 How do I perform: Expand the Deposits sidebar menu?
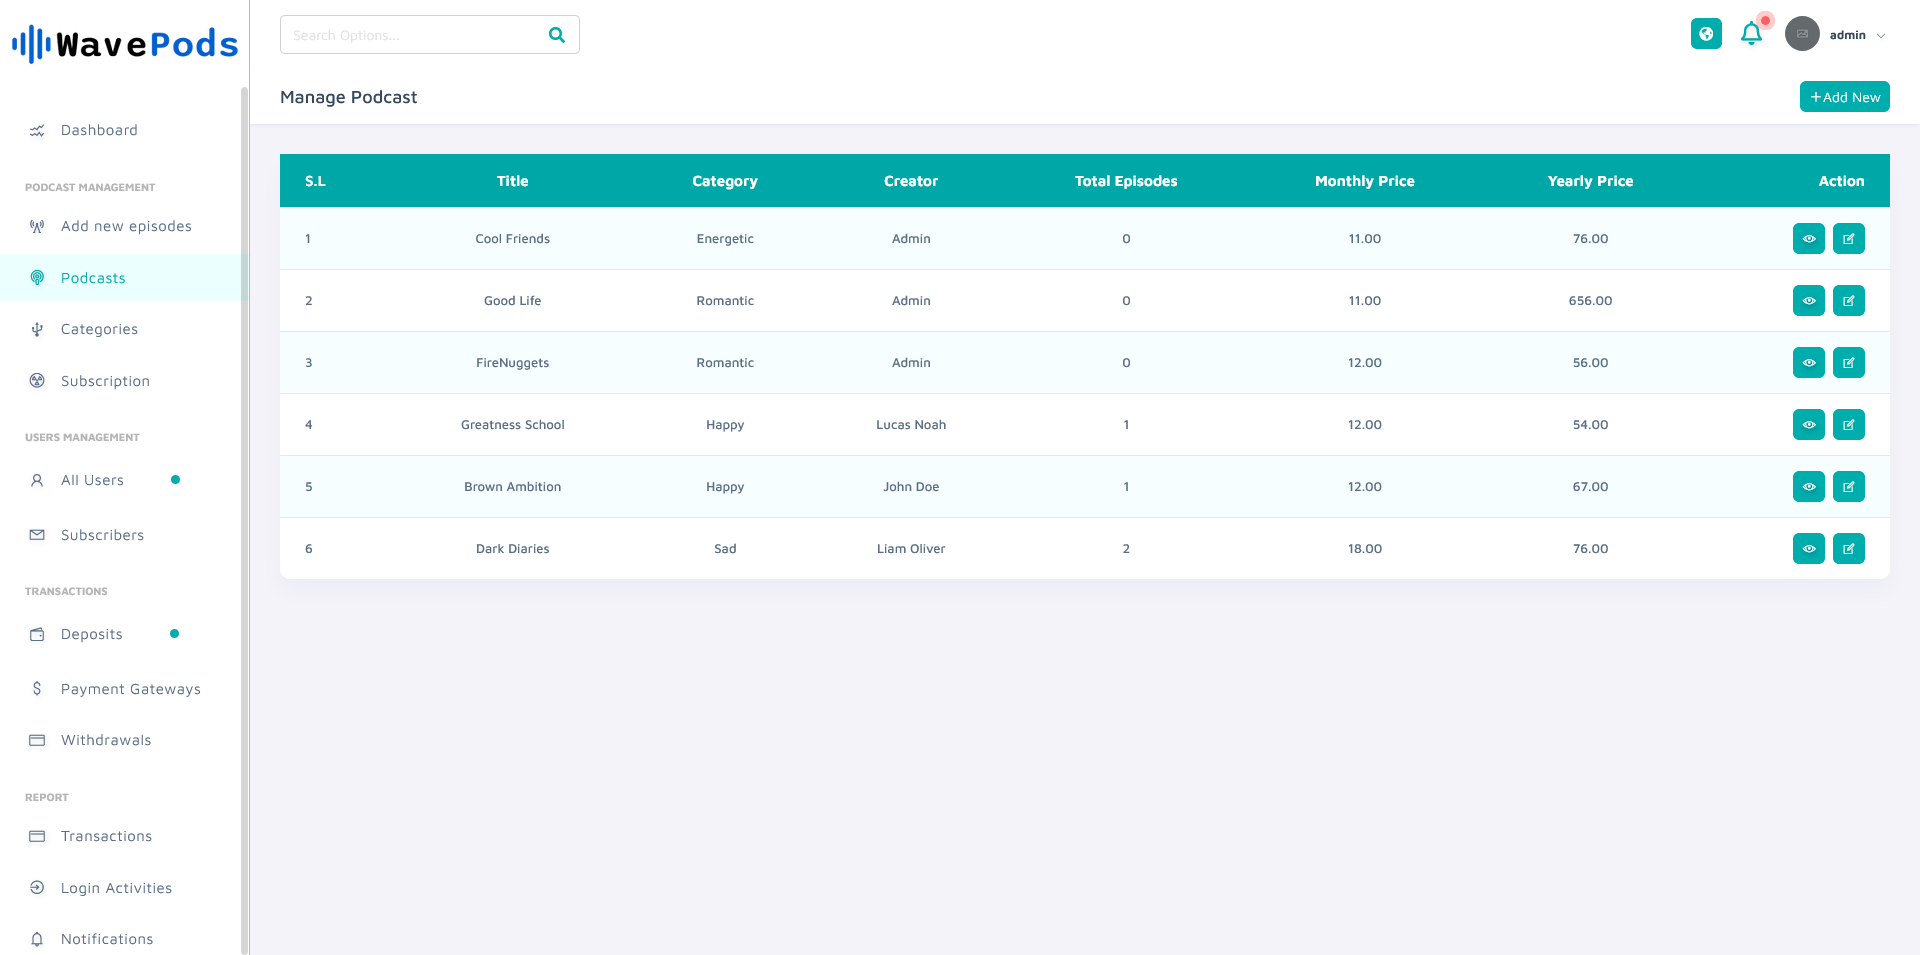point(92,634)
